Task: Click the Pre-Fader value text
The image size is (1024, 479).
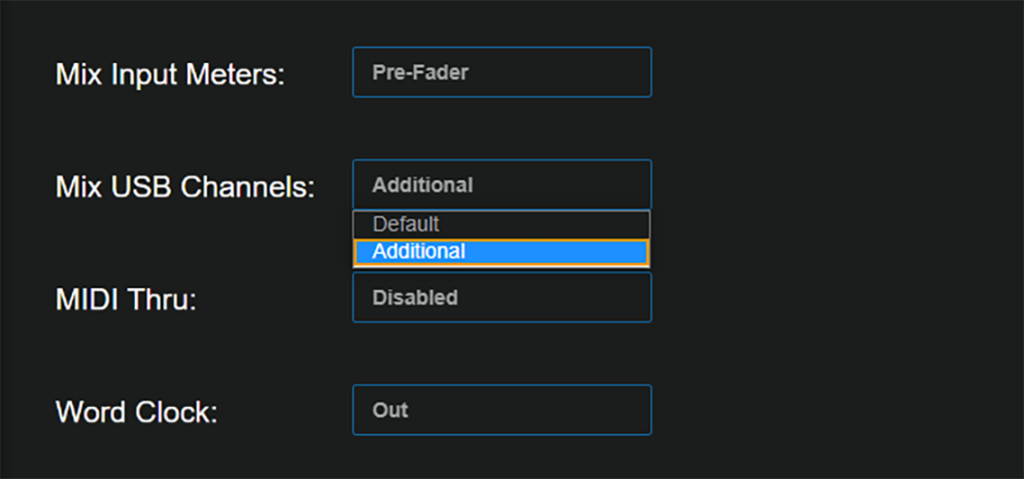Action: tap(420, 72)
